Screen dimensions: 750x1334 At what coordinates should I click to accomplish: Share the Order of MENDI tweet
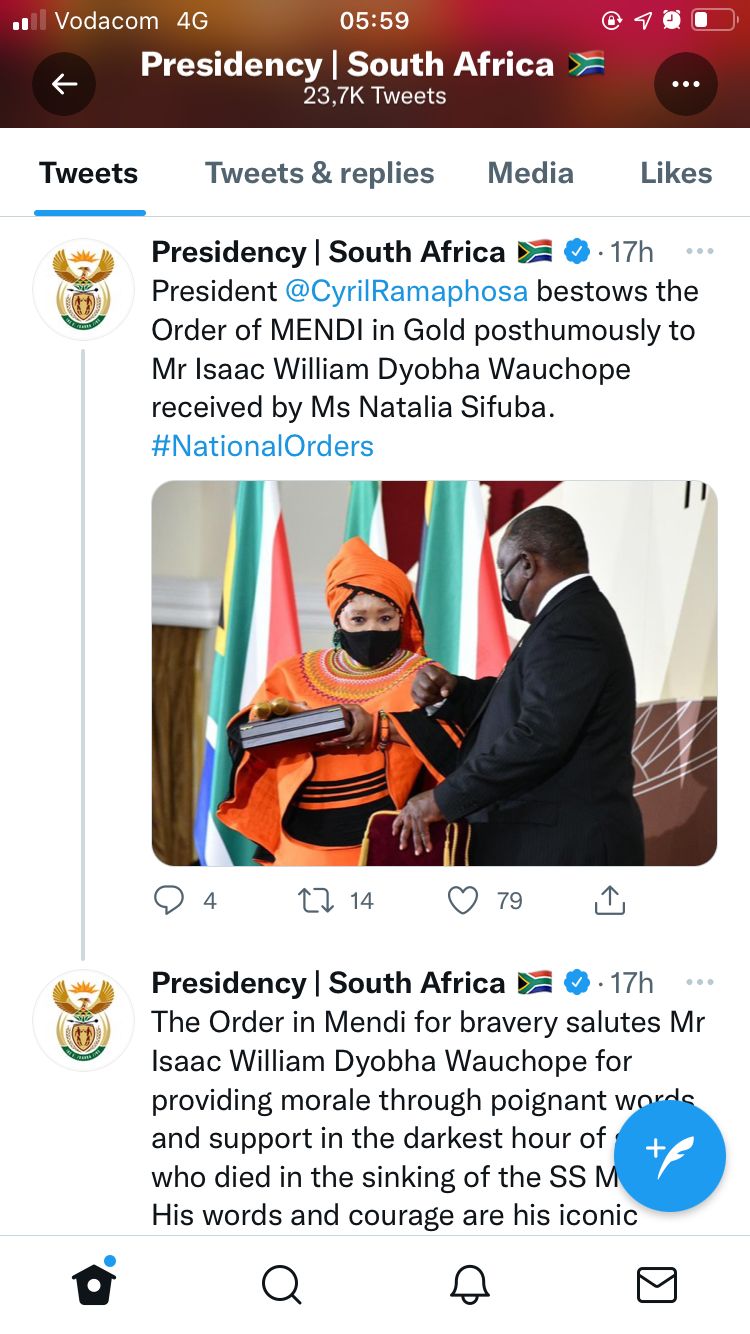tap(609, 901)
